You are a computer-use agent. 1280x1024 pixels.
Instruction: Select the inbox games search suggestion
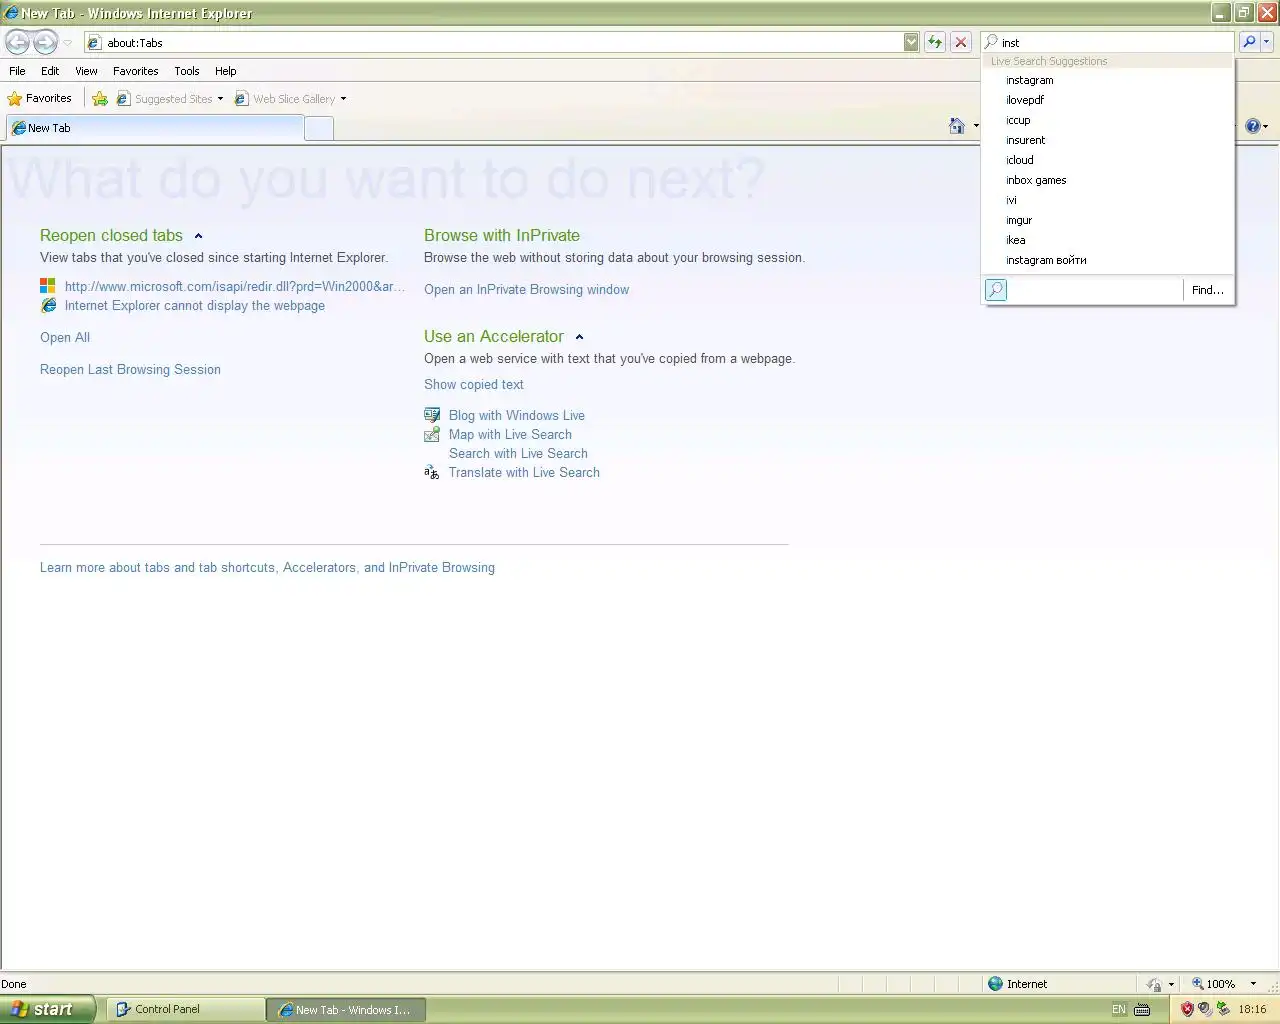1108,180
